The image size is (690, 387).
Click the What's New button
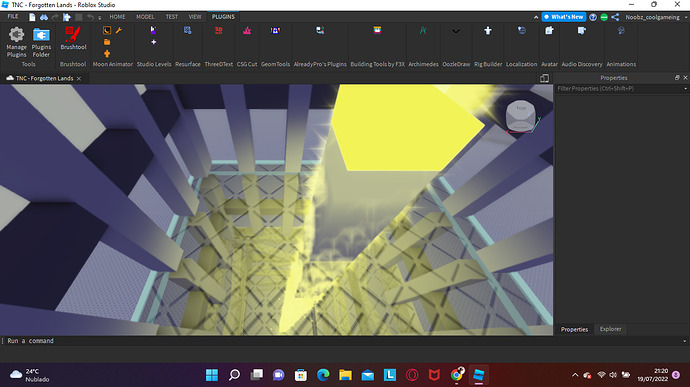[x=564, y=17]
